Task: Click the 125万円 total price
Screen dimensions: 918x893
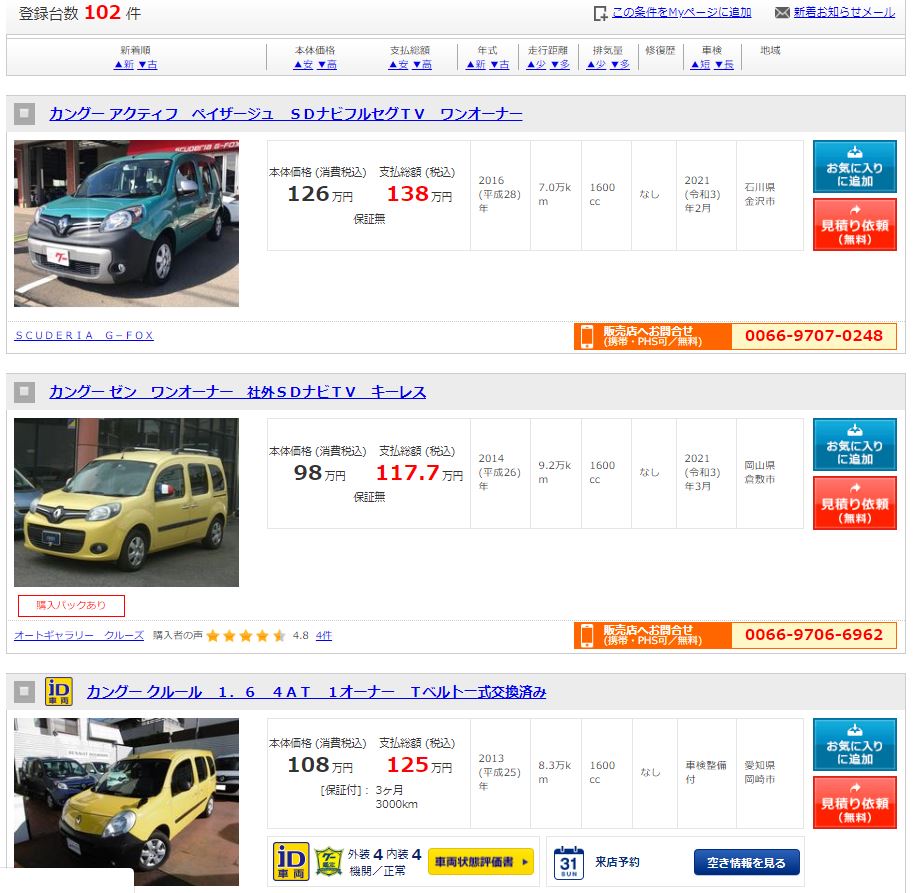Action: coord(419,765)
